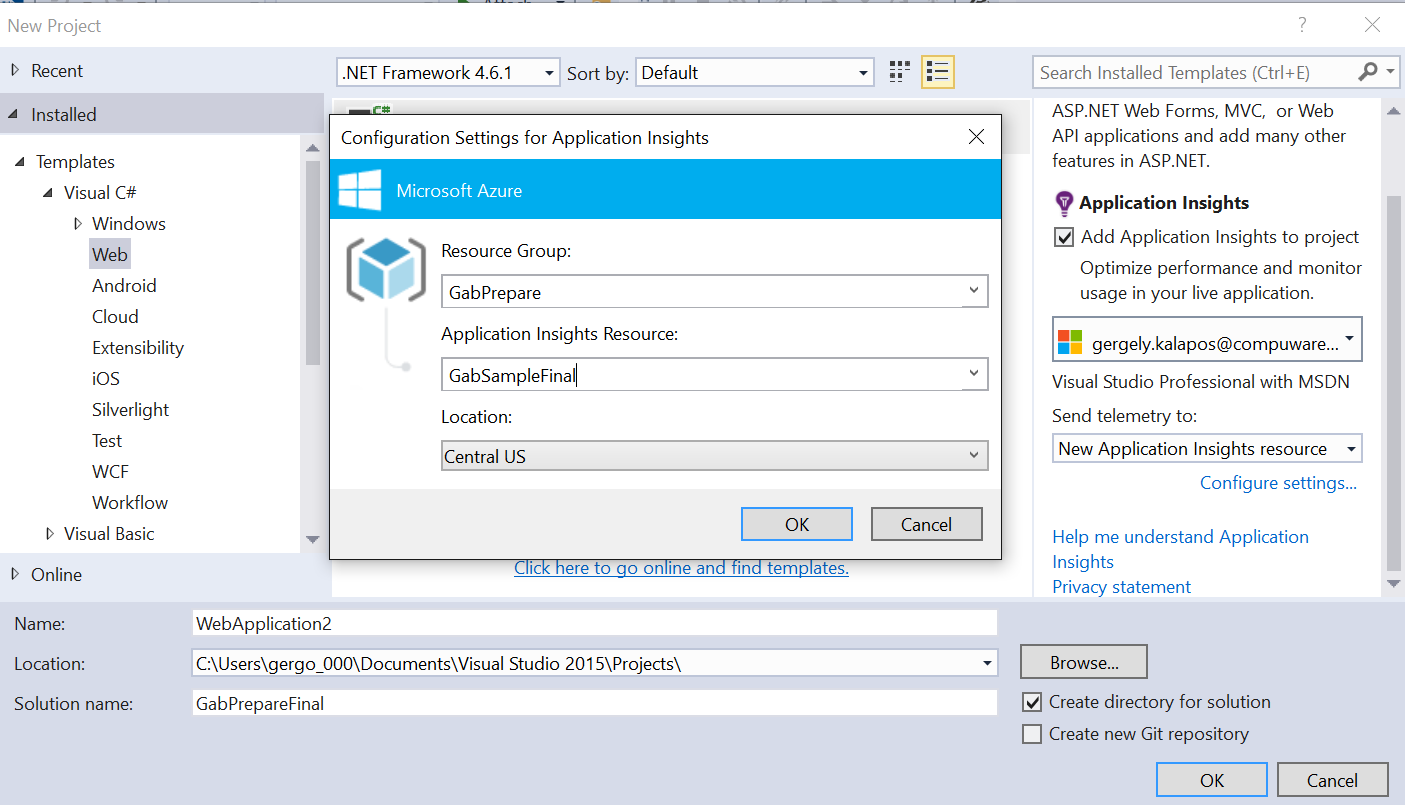Screen dimensions: 1405x805
Task: Select the Workflow template category
Action: (x=130, y=502)
